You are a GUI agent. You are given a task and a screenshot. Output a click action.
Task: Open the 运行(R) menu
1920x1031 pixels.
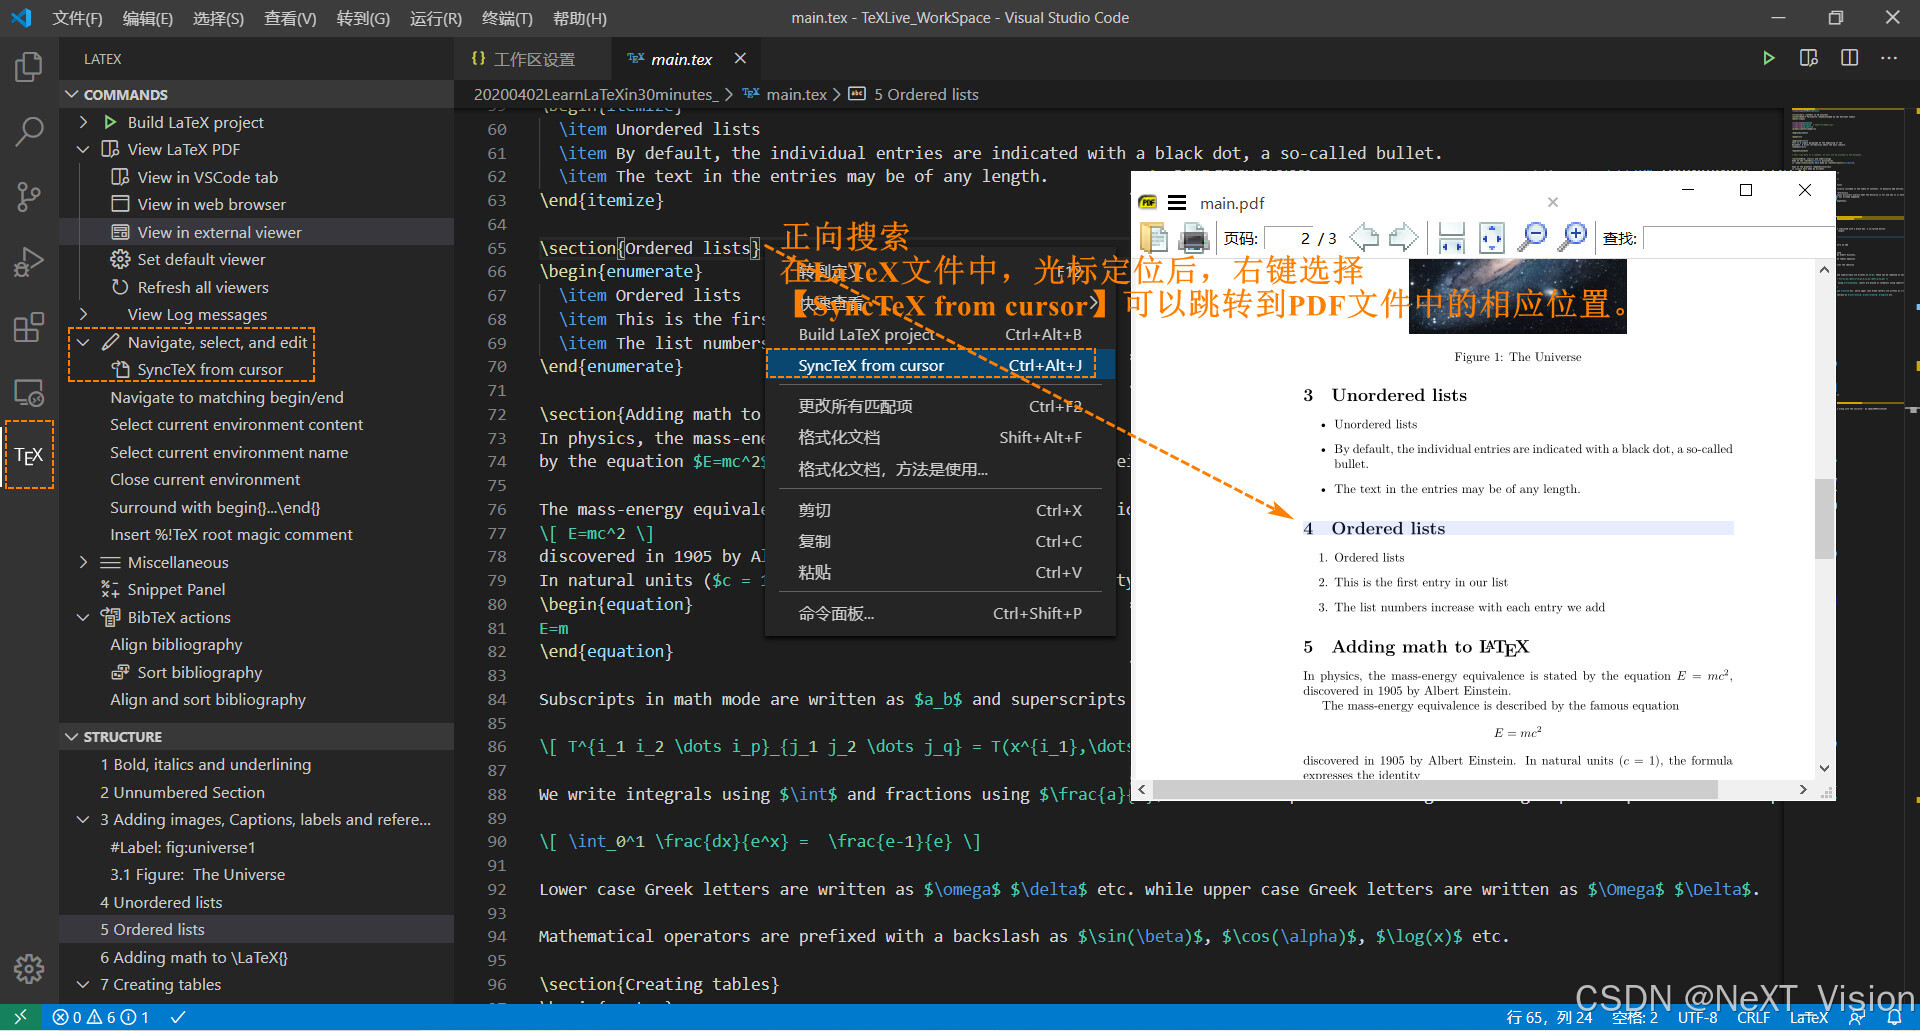[435, 18]
